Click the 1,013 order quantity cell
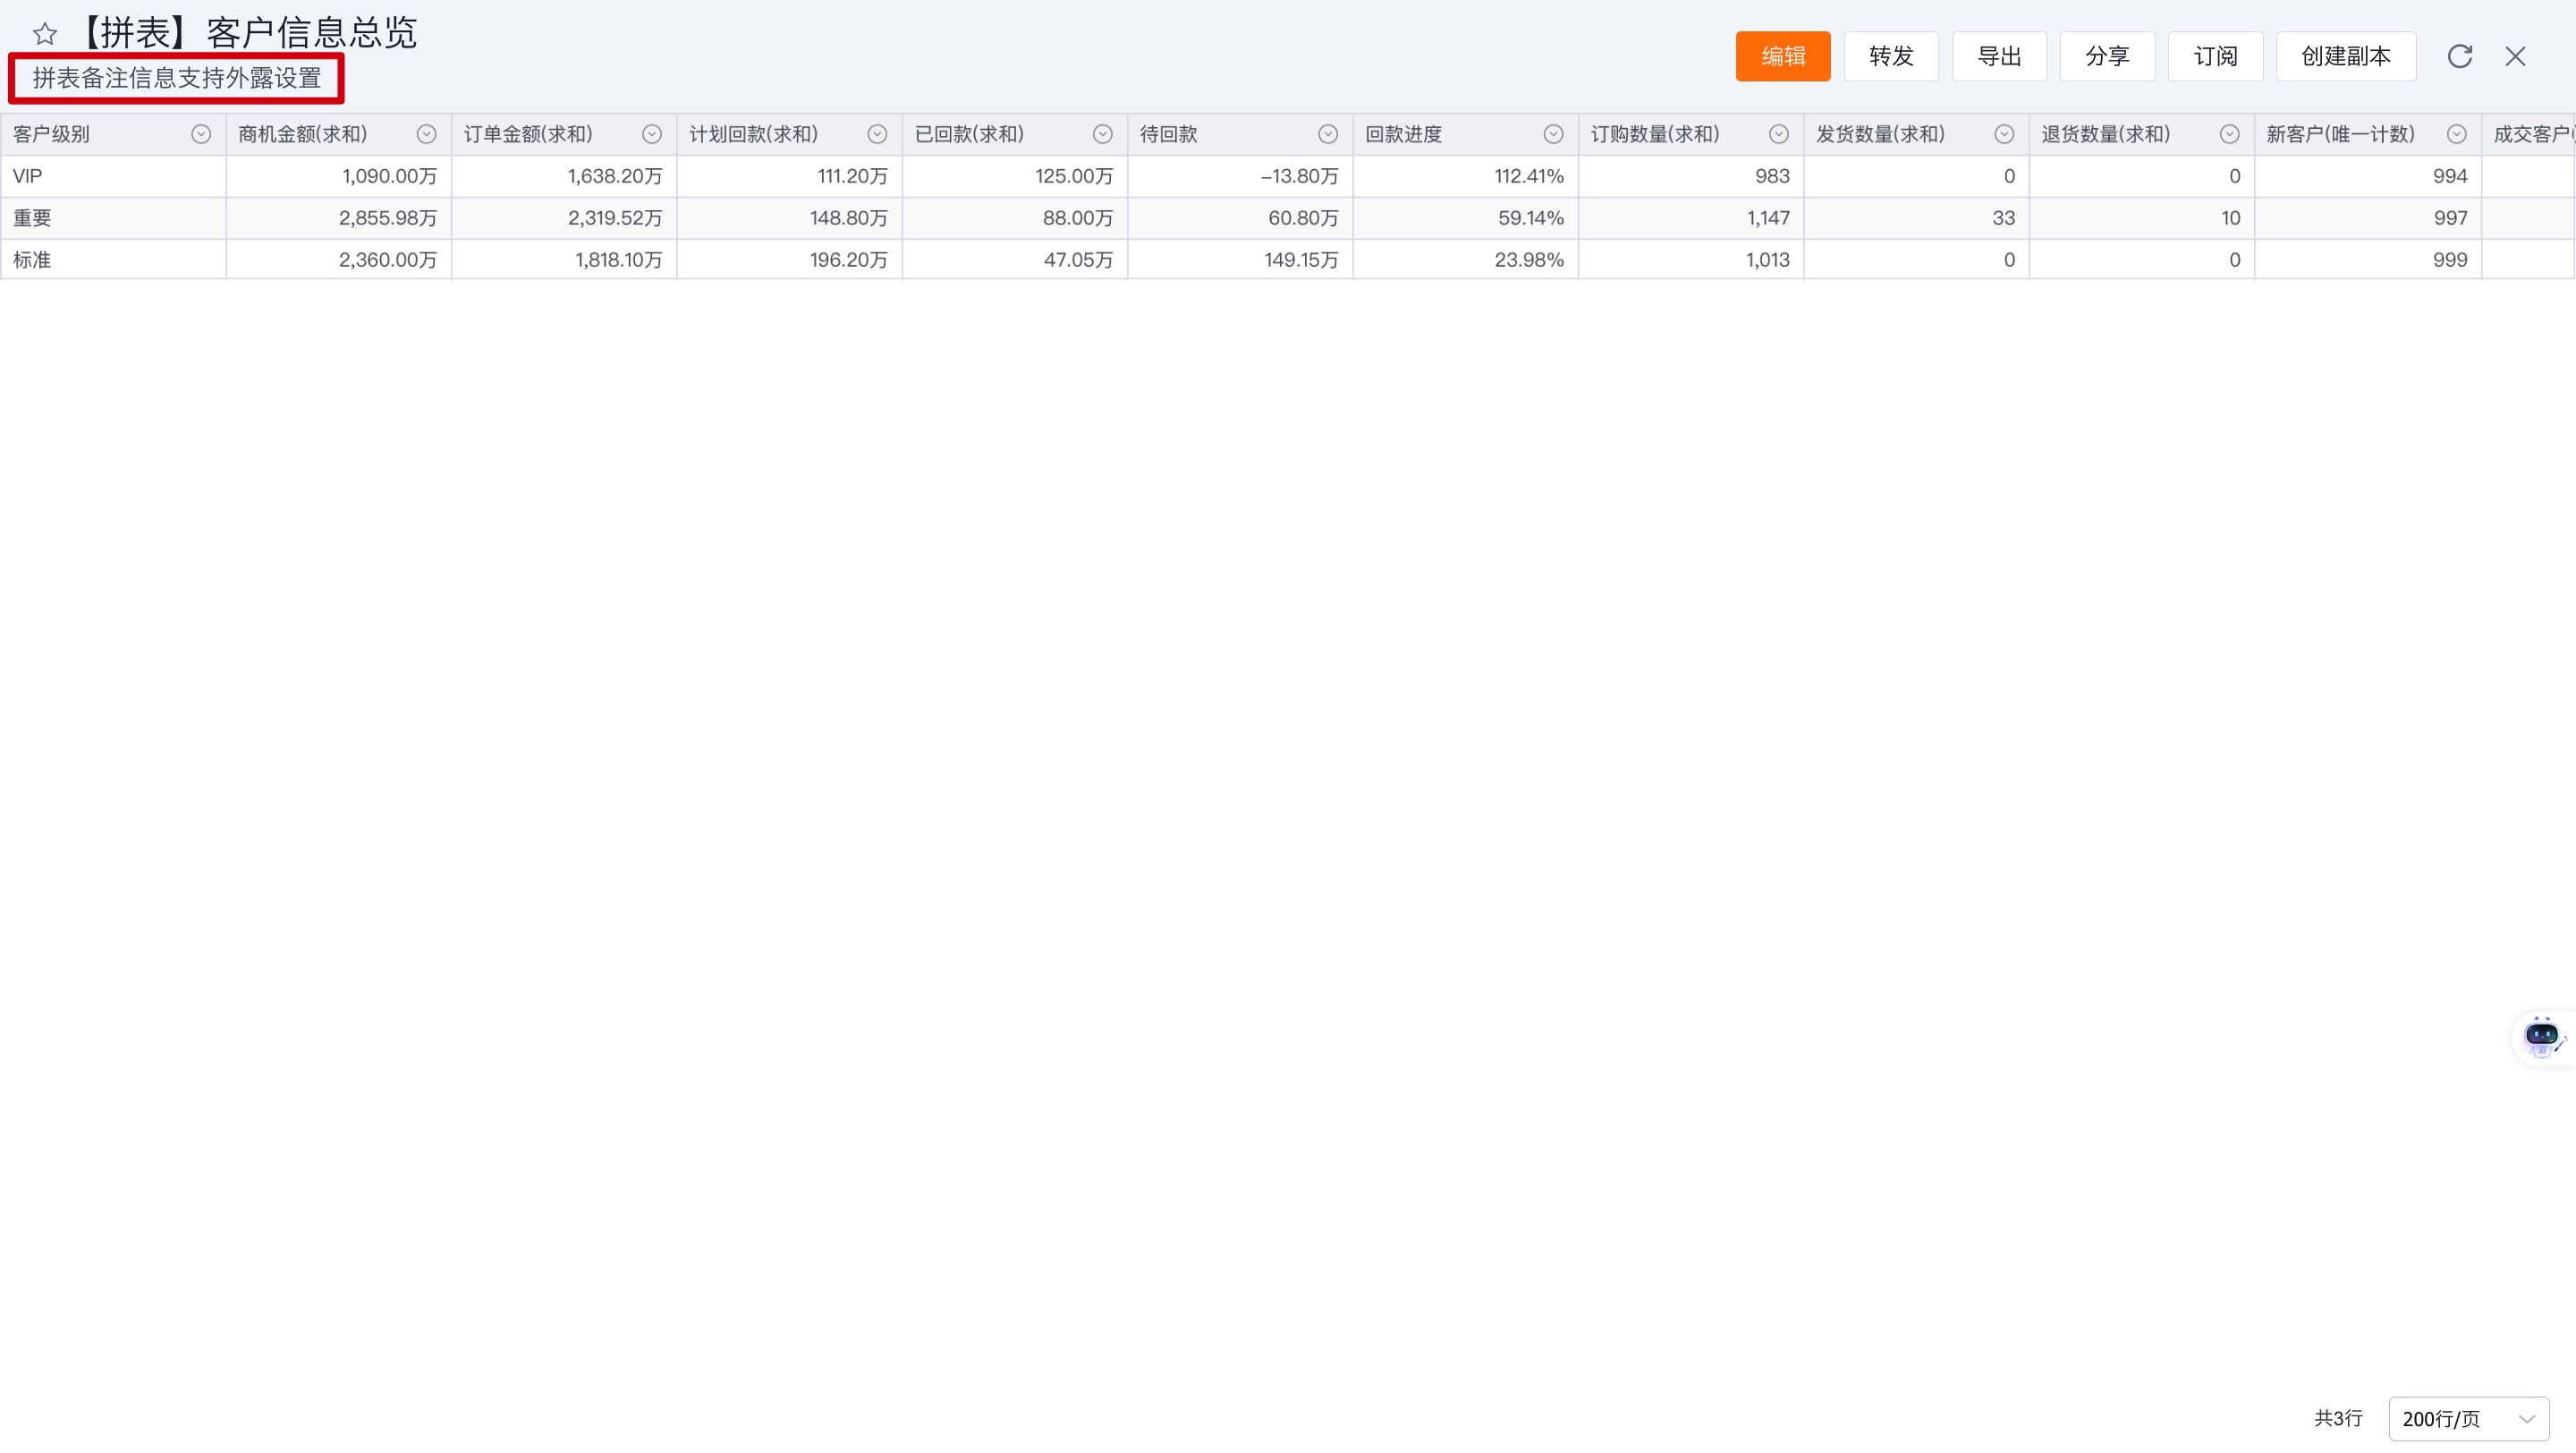This screenshot has height=1453, width=2576. coord(1691,260)
